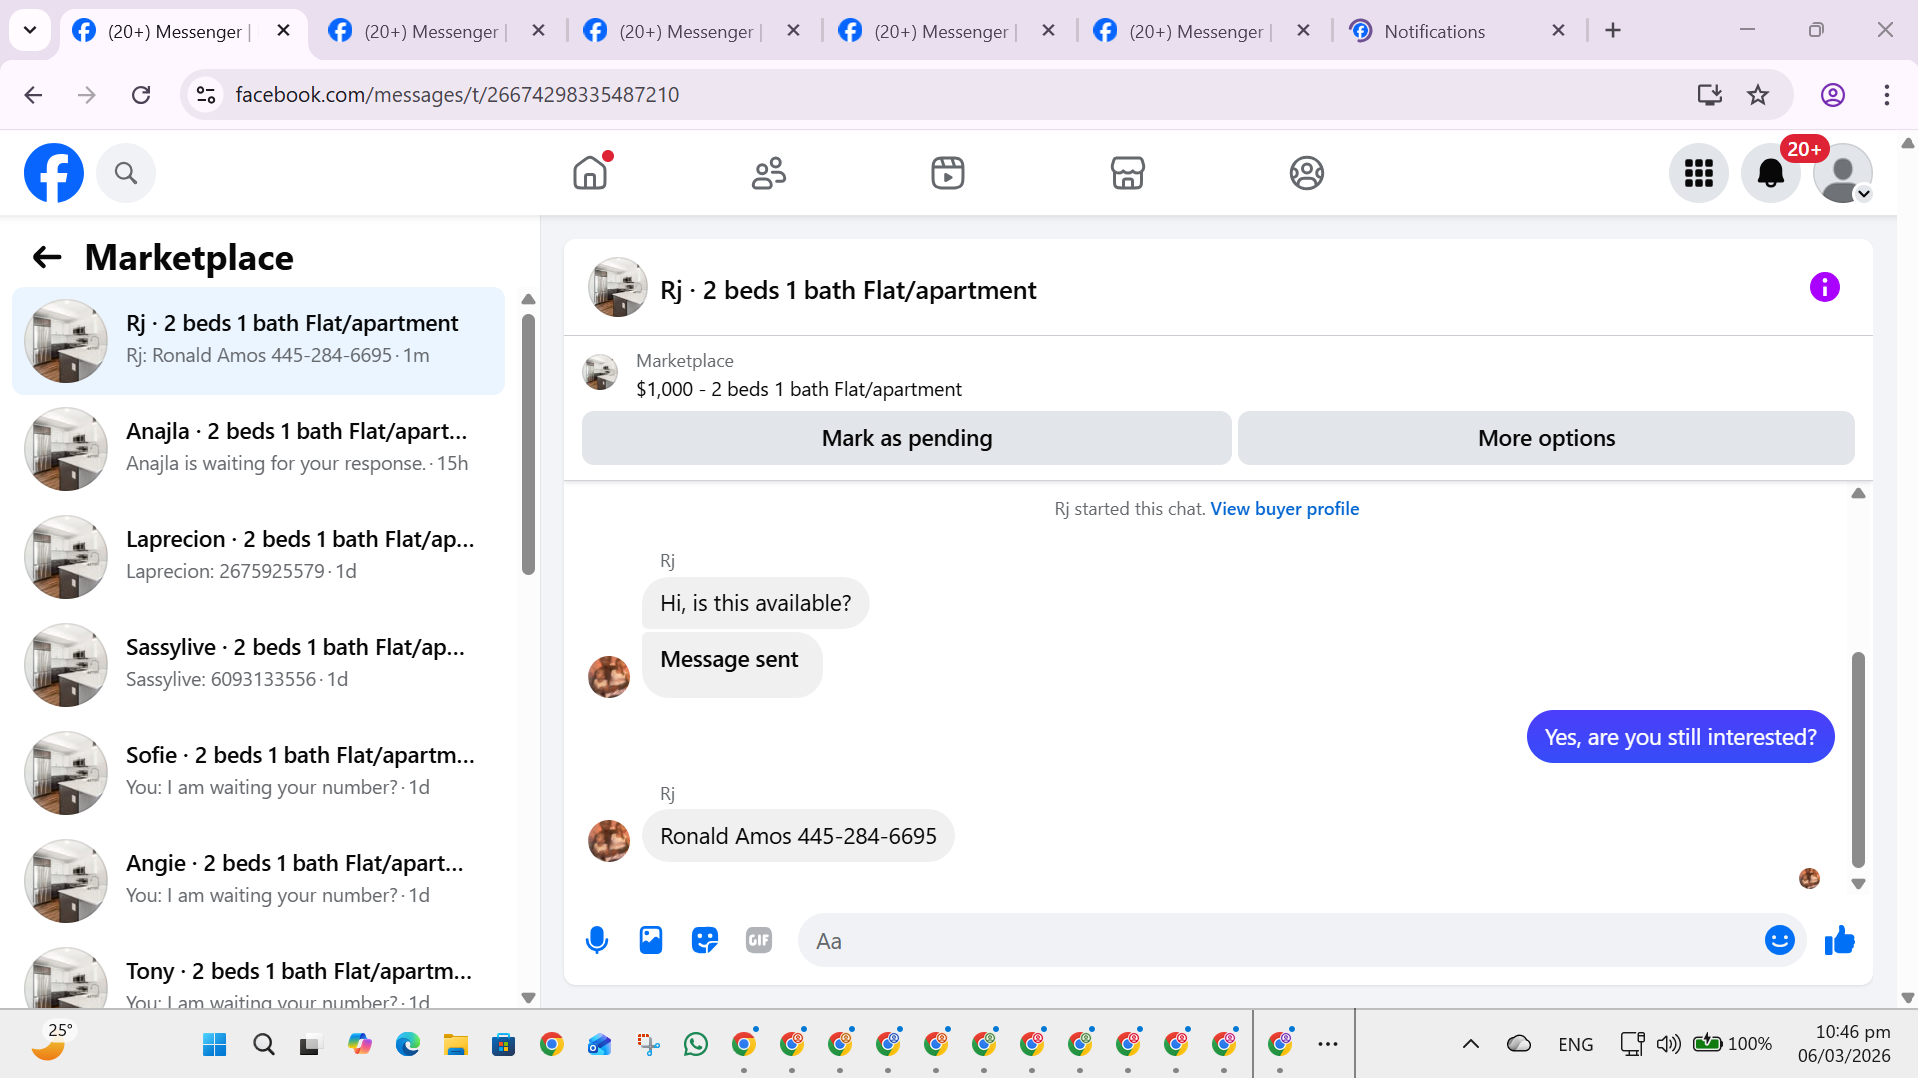
Task: Record a voice clip with microphone icon
Action: coord(597,941)
